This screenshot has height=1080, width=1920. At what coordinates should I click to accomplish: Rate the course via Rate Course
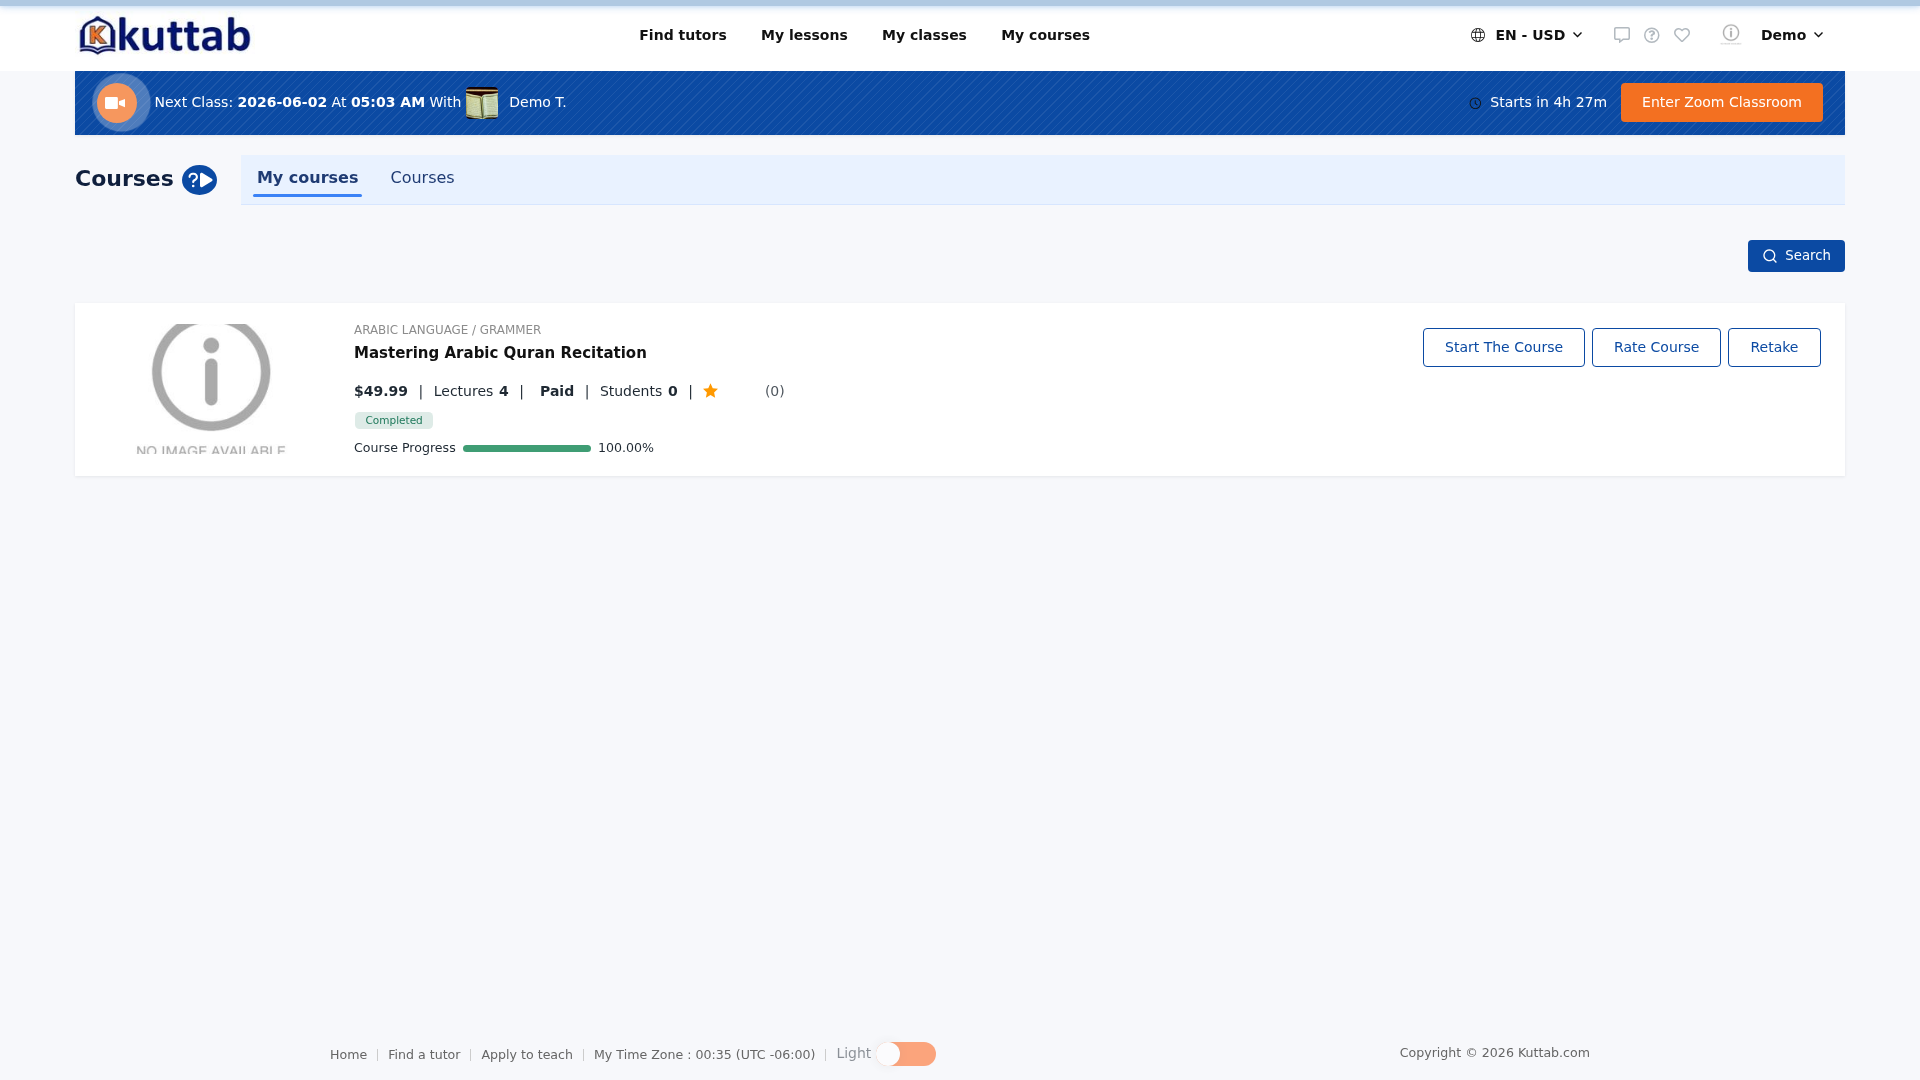tap(1656, 347)
